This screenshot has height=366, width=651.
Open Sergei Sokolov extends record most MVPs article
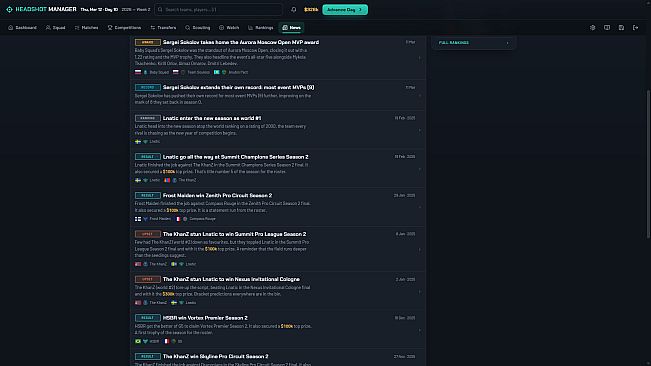238,88
